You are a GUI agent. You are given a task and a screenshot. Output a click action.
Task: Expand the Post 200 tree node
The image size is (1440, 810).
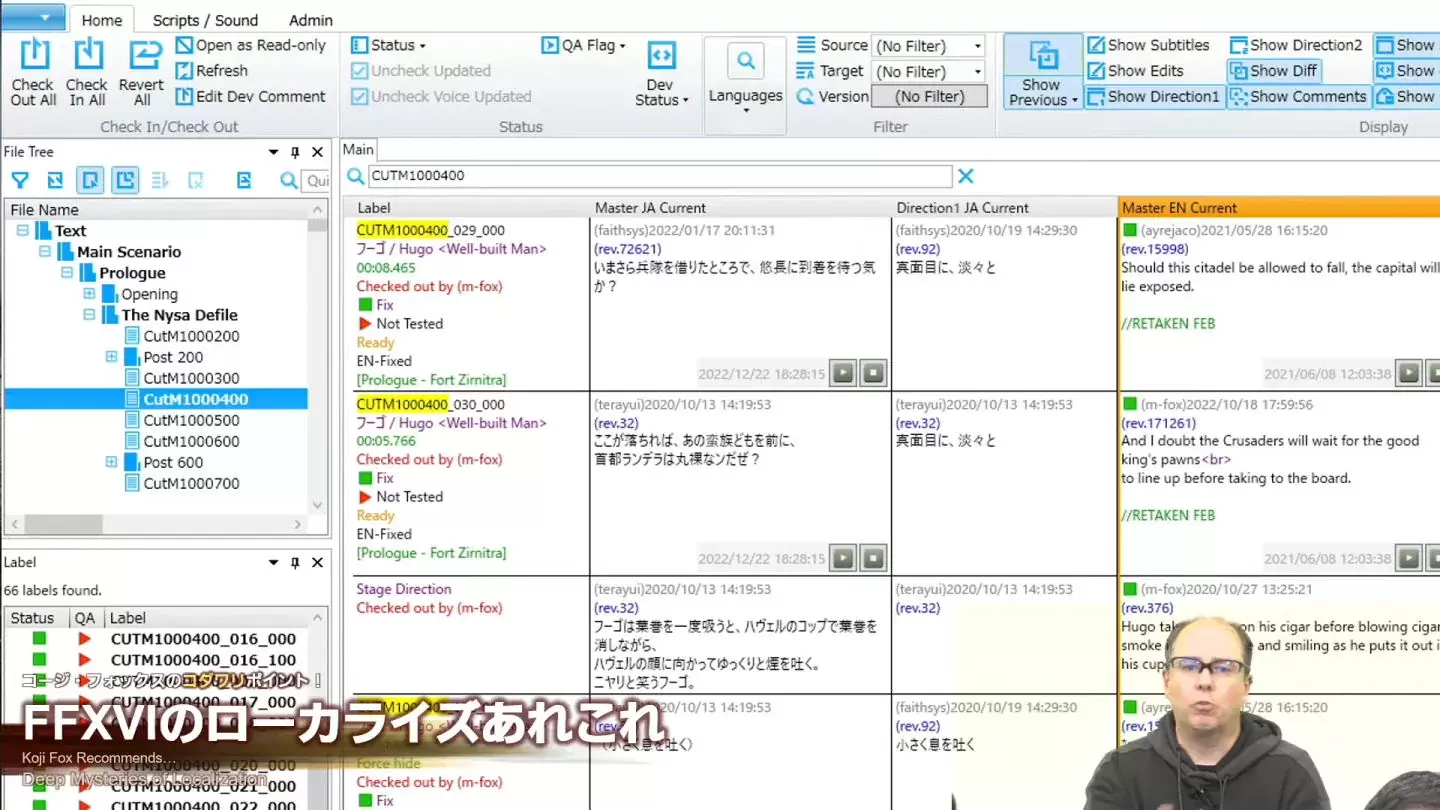point(111,357)
